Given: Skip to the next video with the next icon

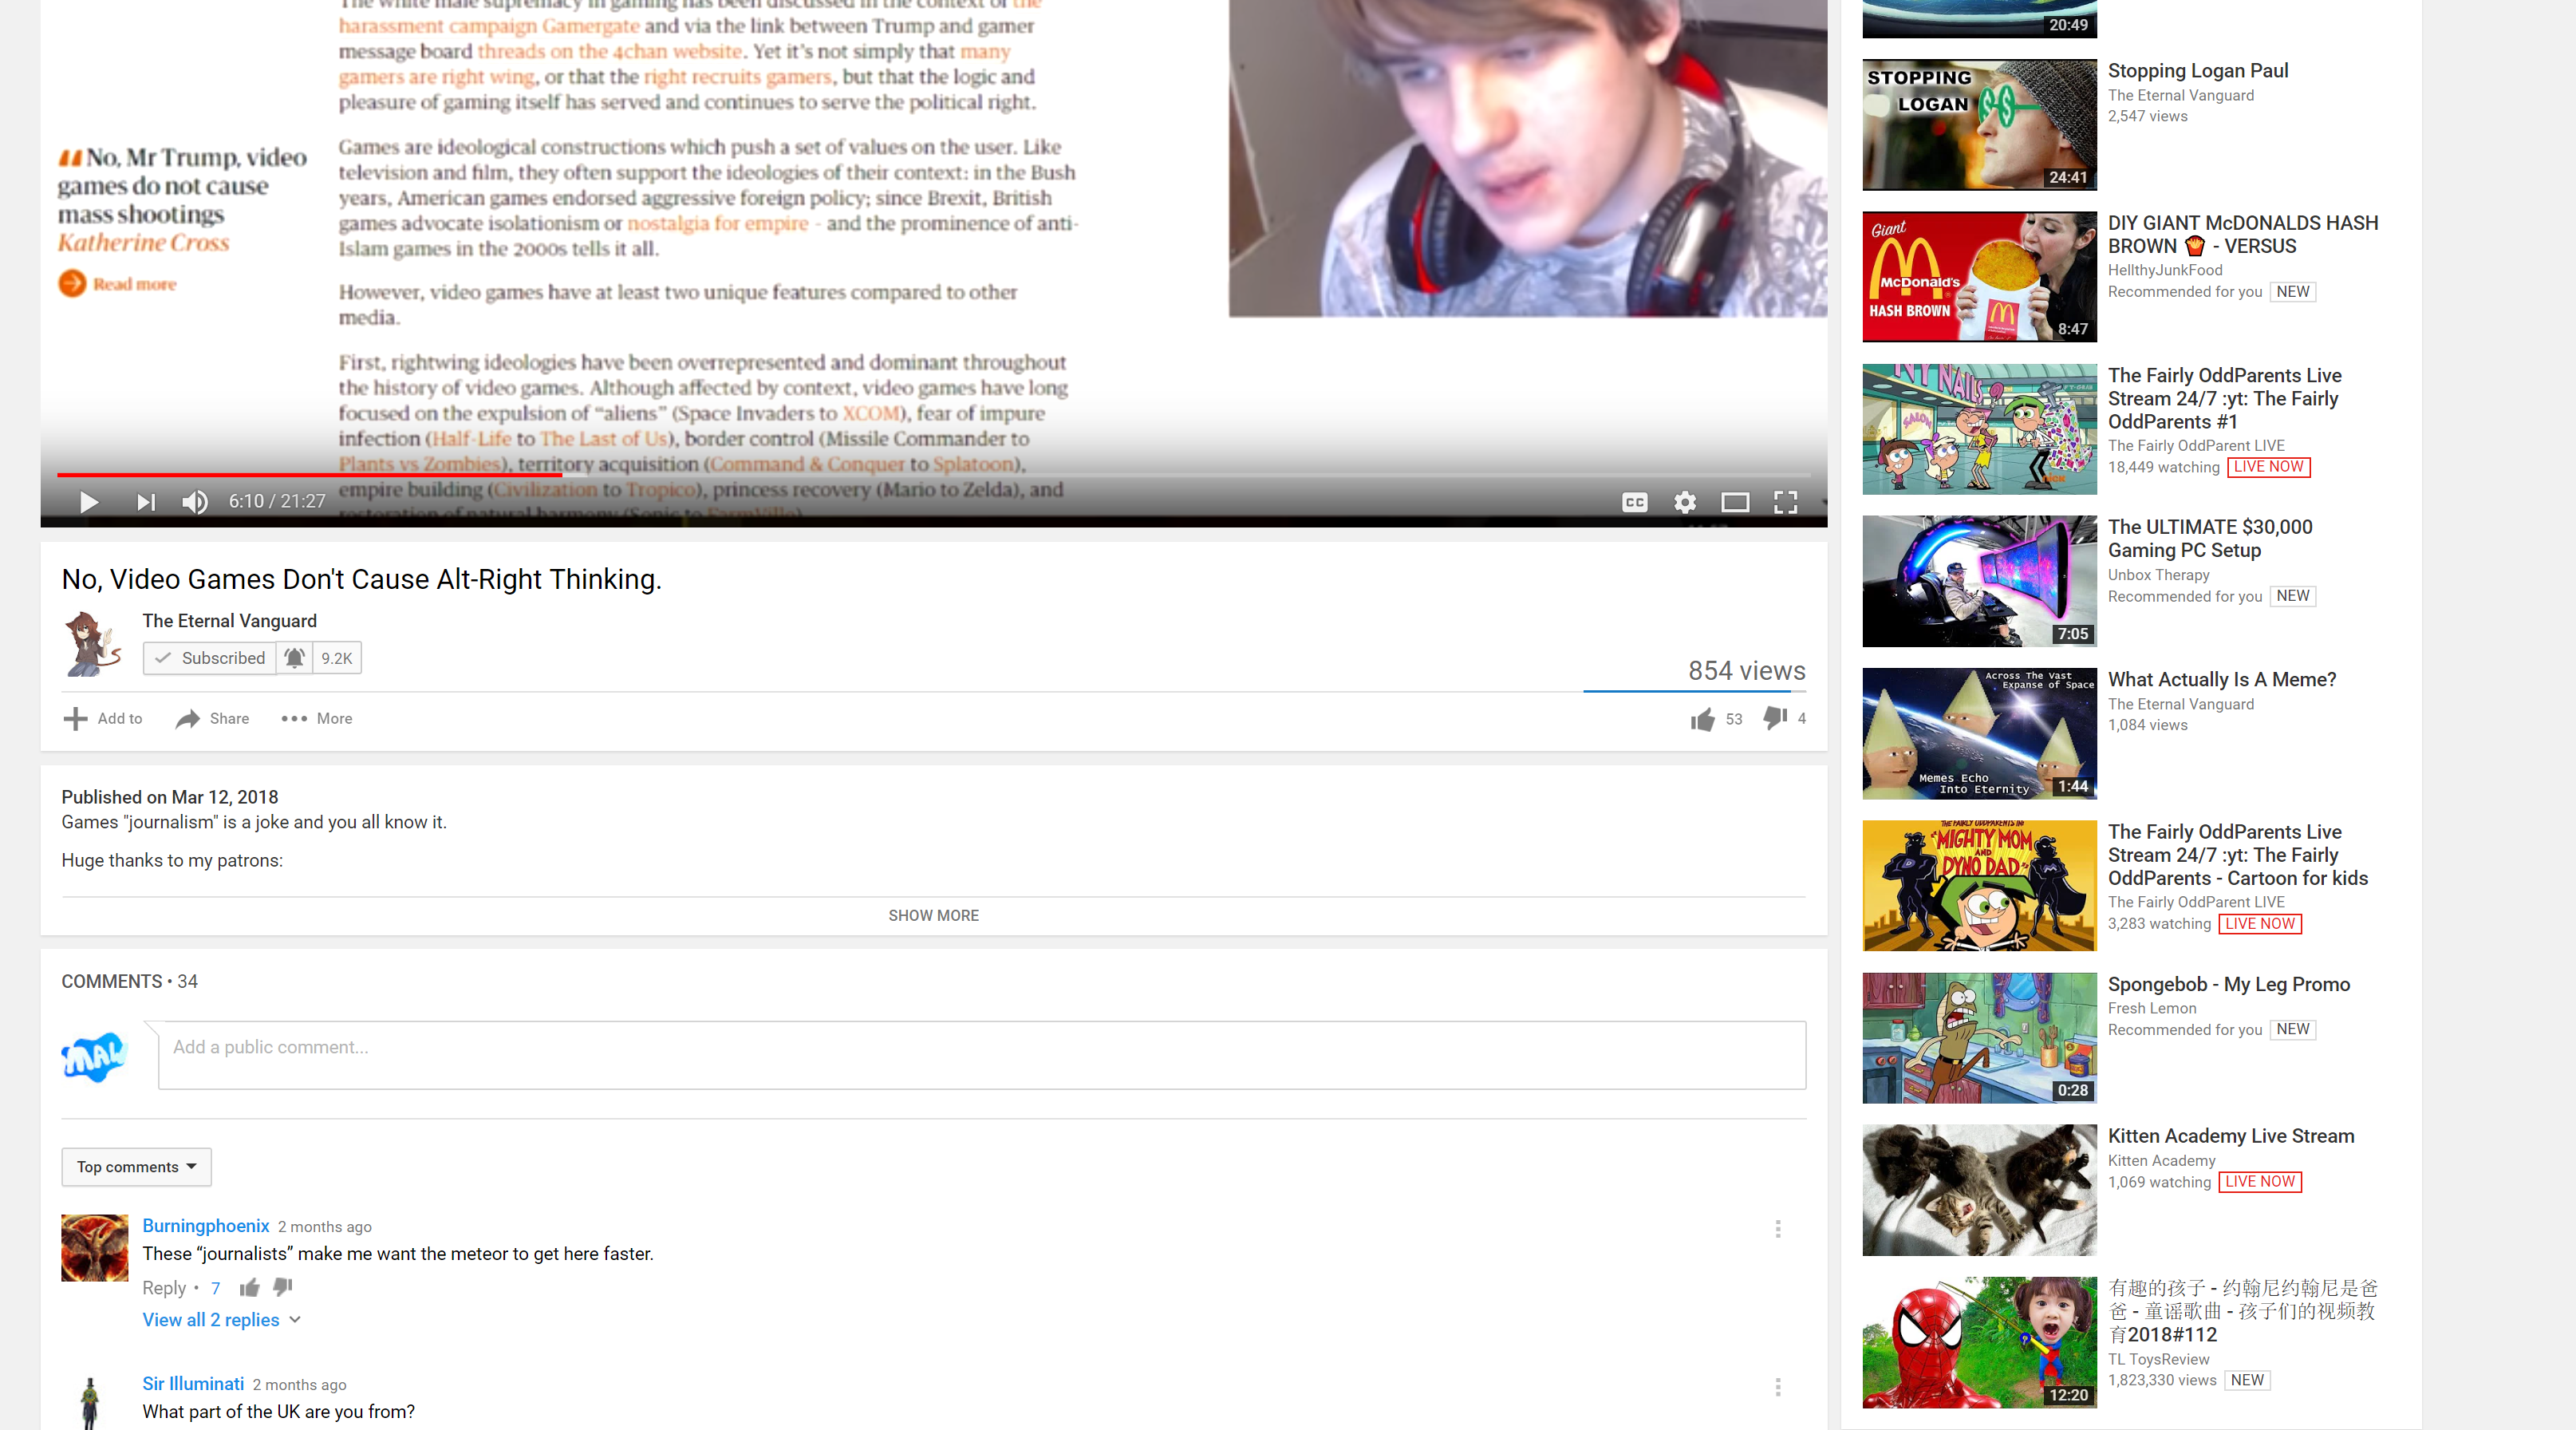Looking at the screenshot, I should (146, 502).
